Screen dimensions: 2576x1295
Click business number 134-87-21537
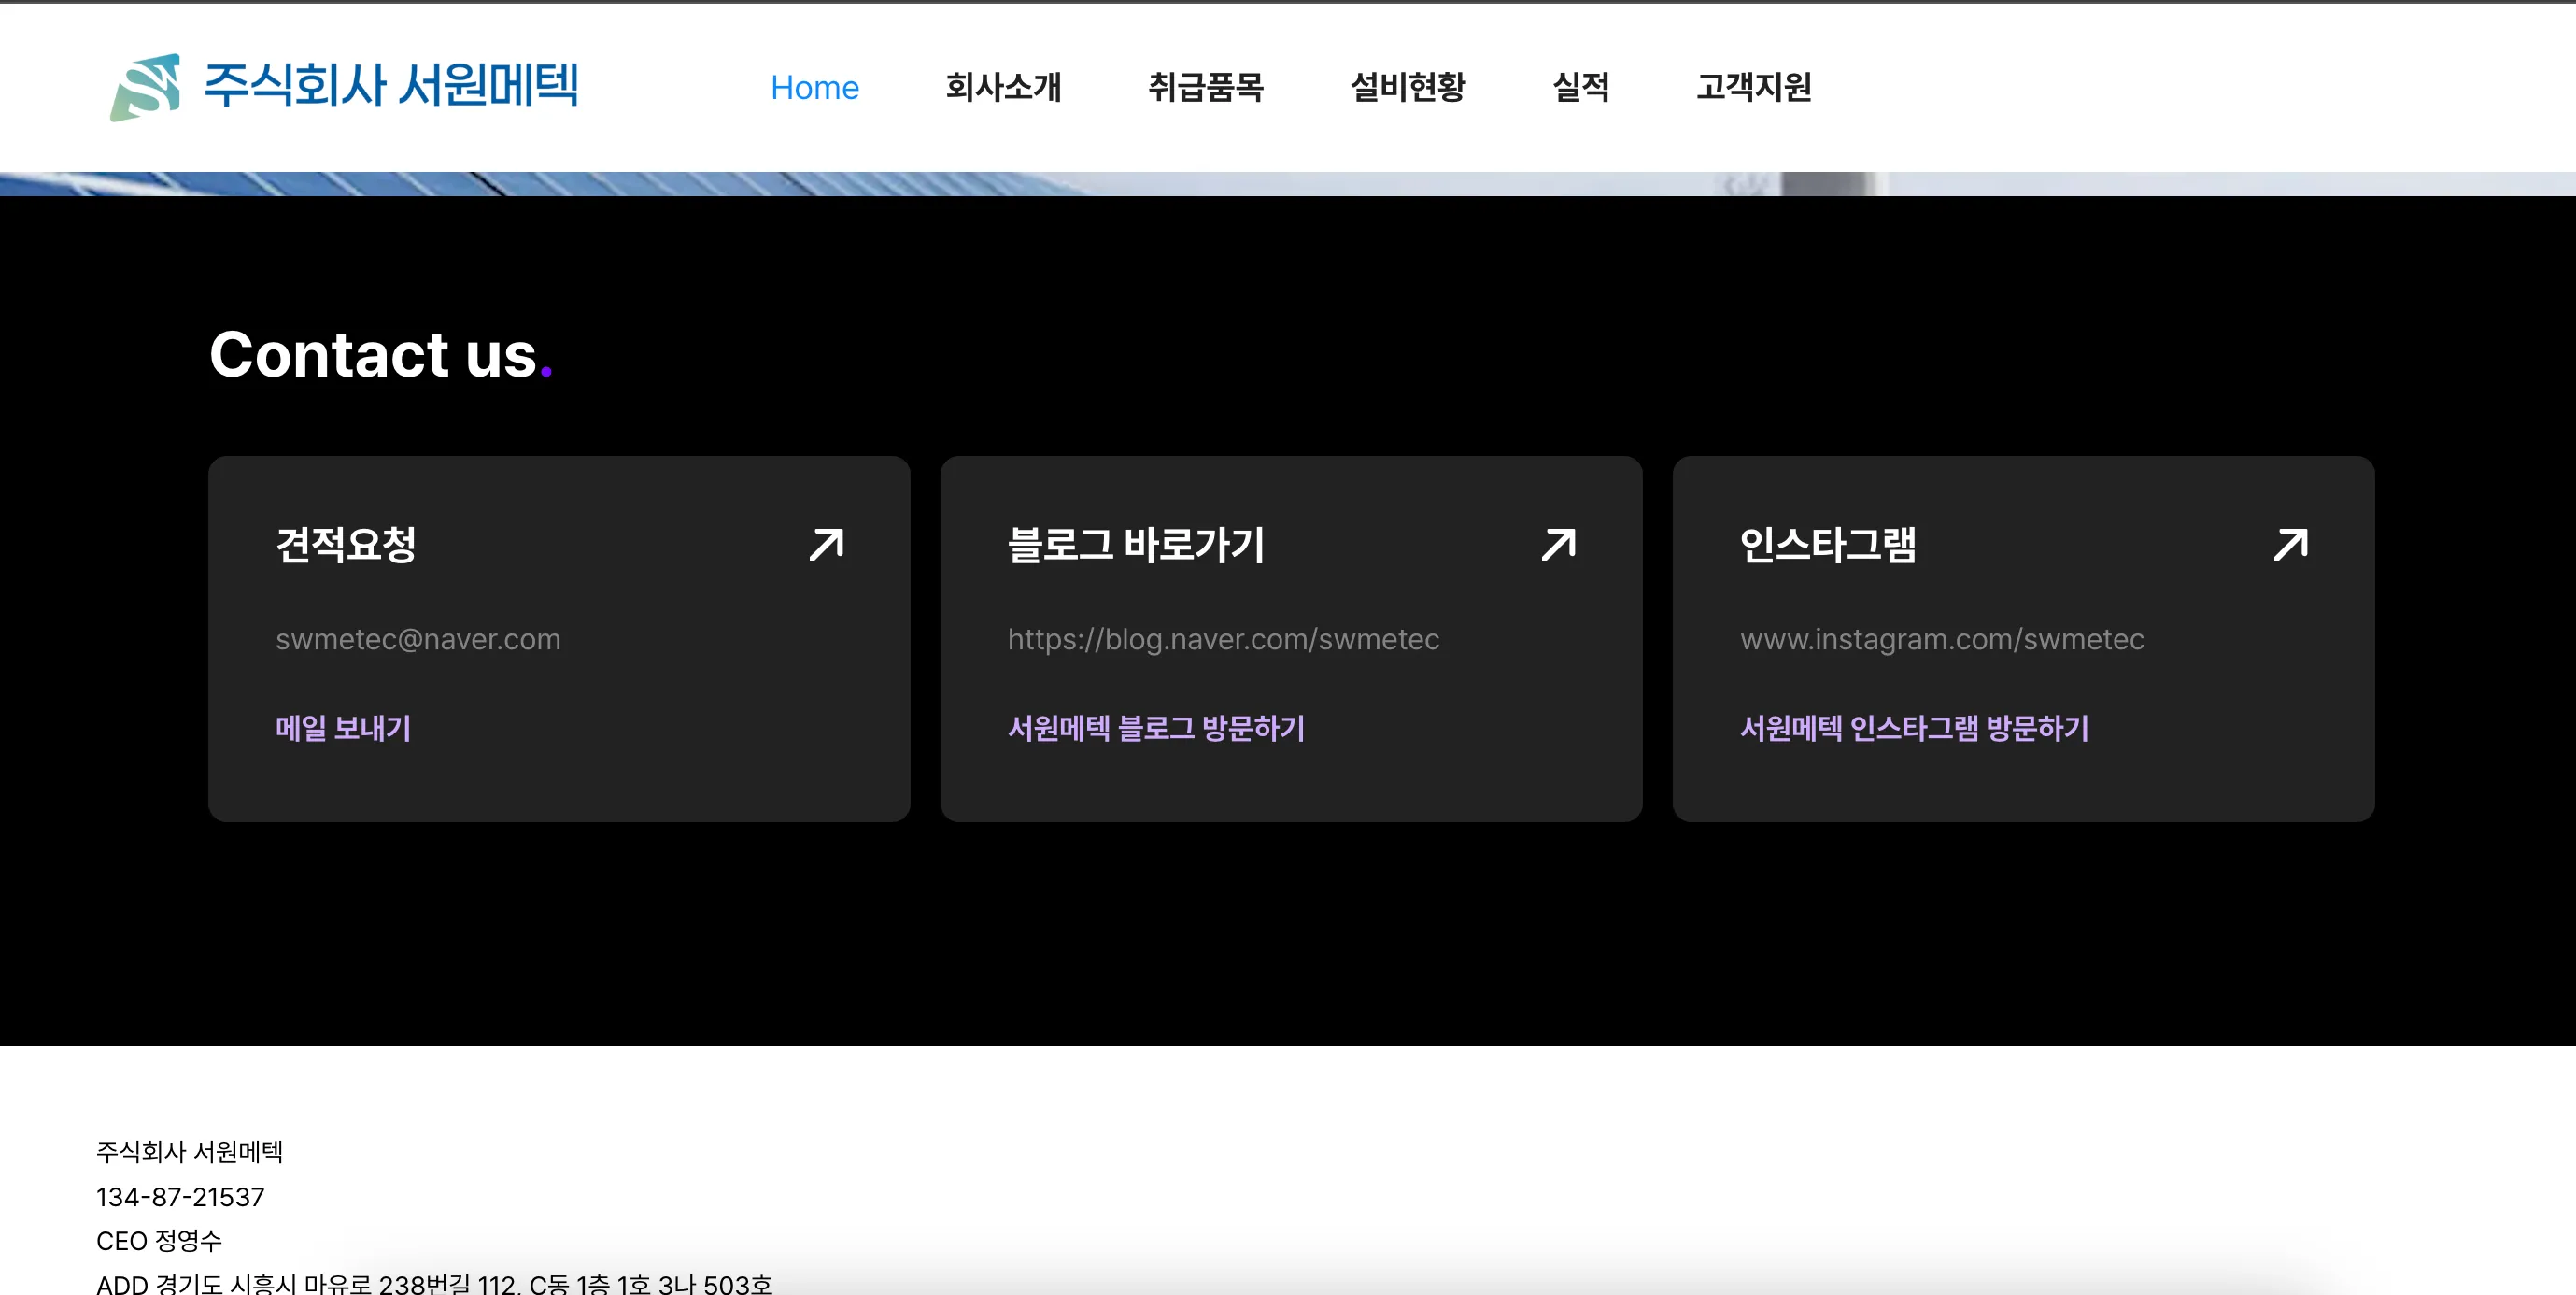tap(180, 1197)
